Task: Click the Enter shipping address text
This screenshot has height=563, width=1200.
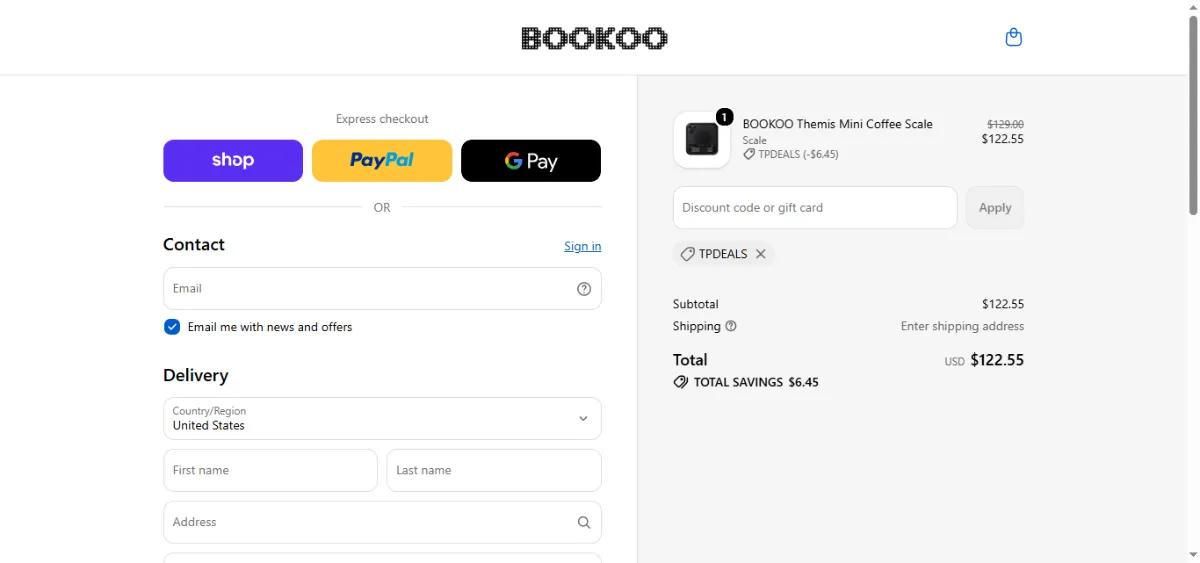Action: [x=962, y=326]
